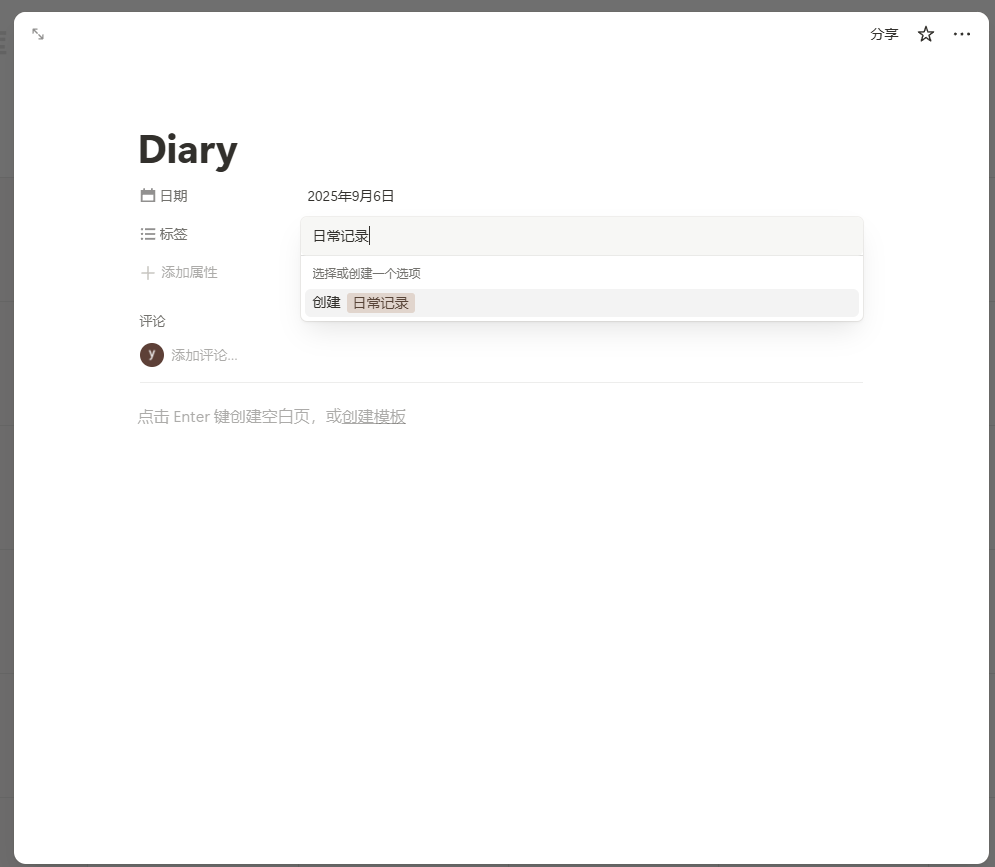
Task: Edit the date value 2025年9月6日
Action: coord(351,196)
